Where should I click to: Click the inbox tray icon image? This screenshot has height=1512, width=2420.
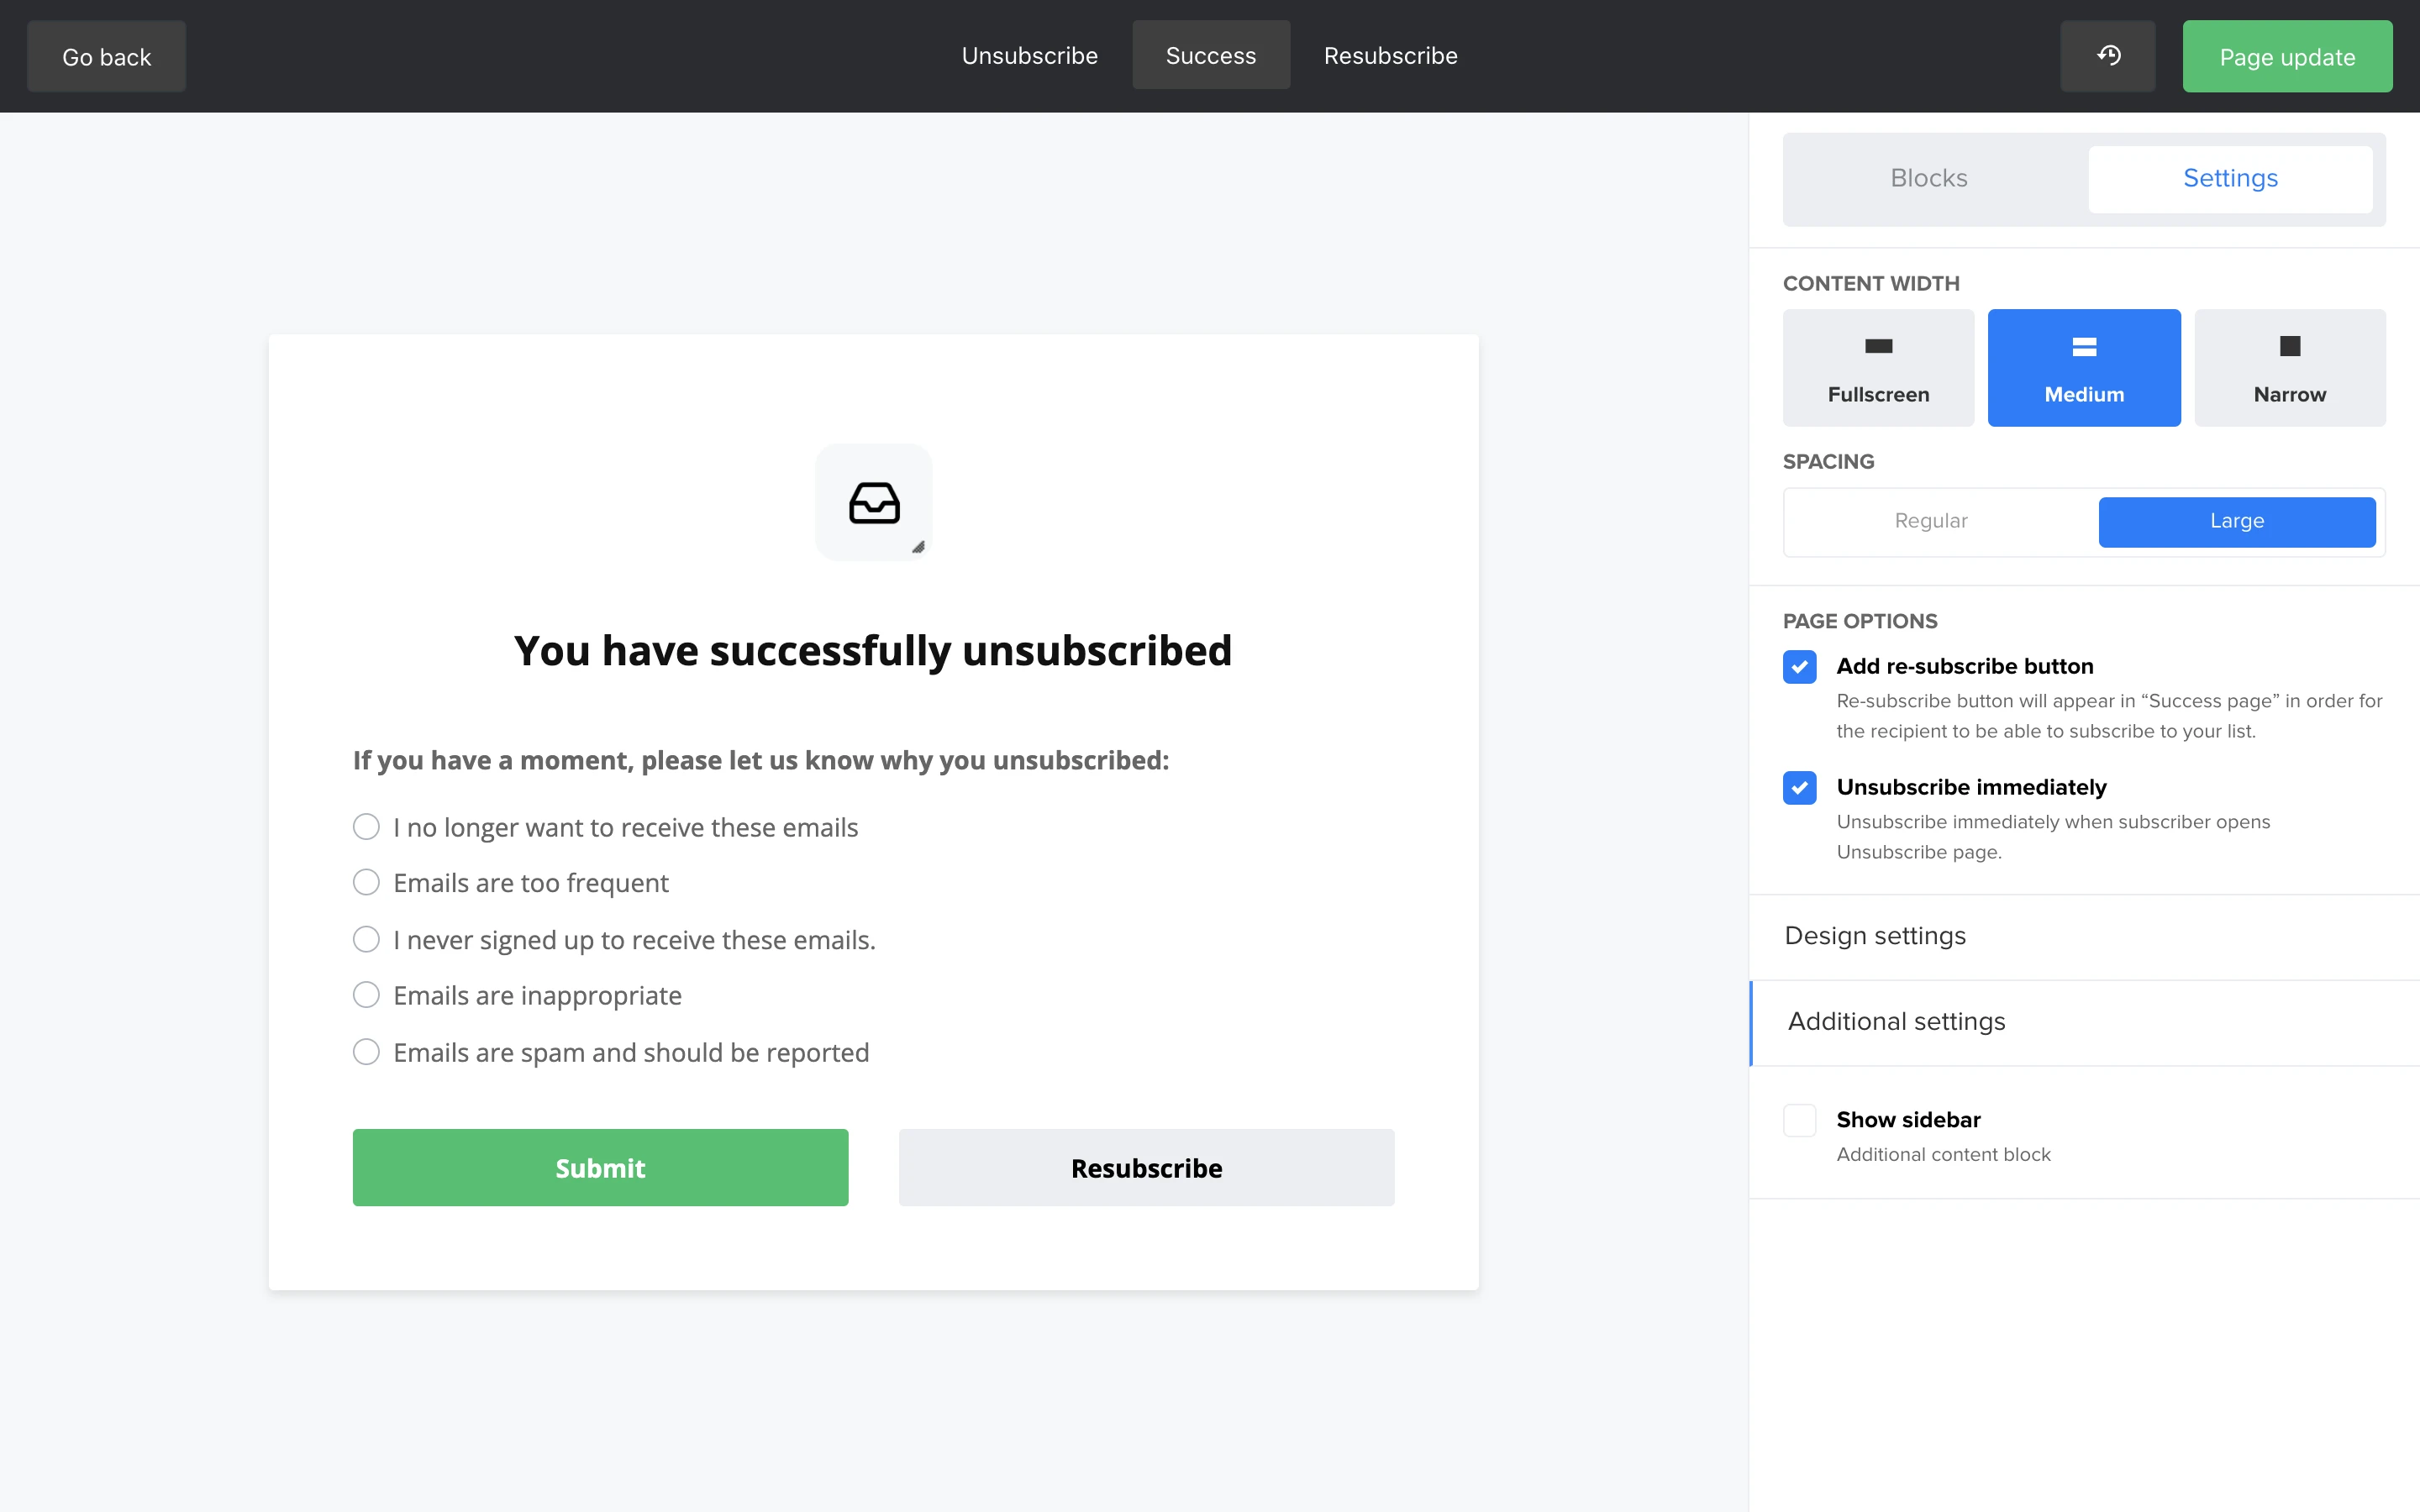point(873,502)
